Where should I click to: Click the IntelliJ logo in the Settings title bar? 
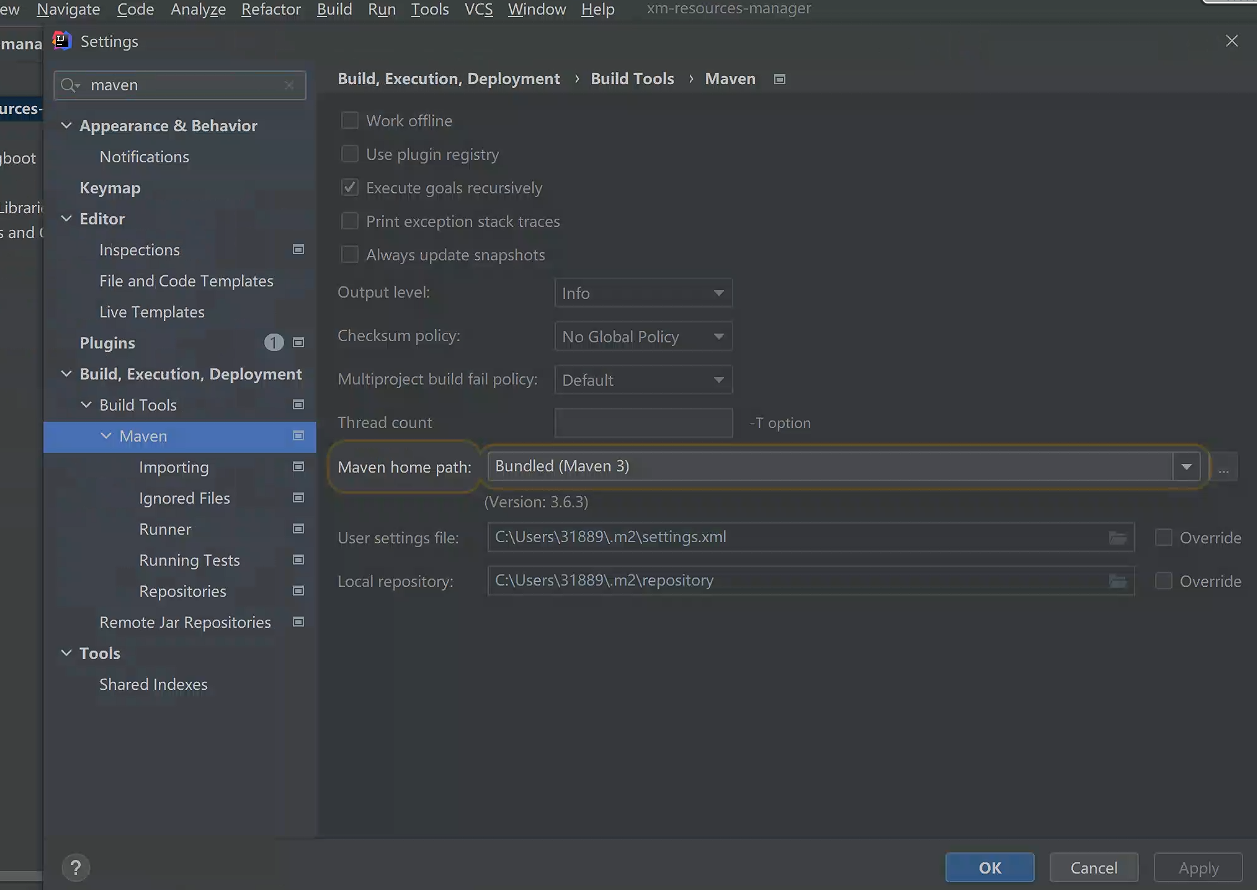point(62,41)
